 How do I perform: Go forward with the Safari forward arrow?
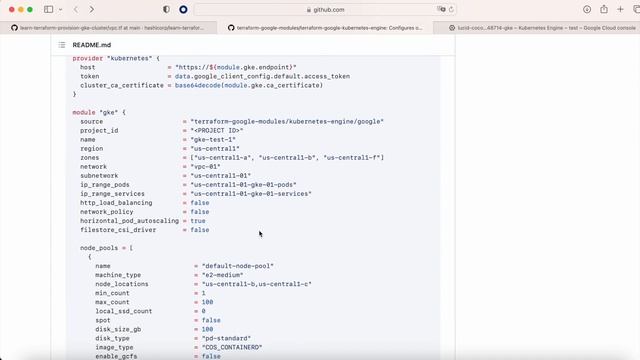(91, 9)
